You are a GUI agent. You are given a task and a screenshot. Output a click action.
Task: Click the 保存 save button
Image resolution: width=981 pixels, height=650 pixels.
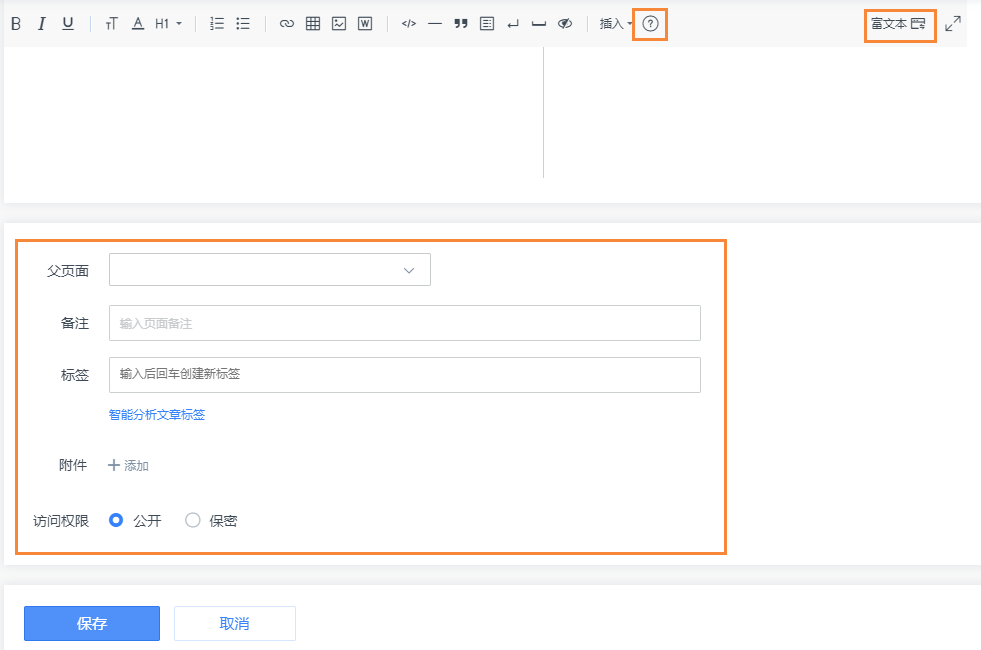(92, 623)
